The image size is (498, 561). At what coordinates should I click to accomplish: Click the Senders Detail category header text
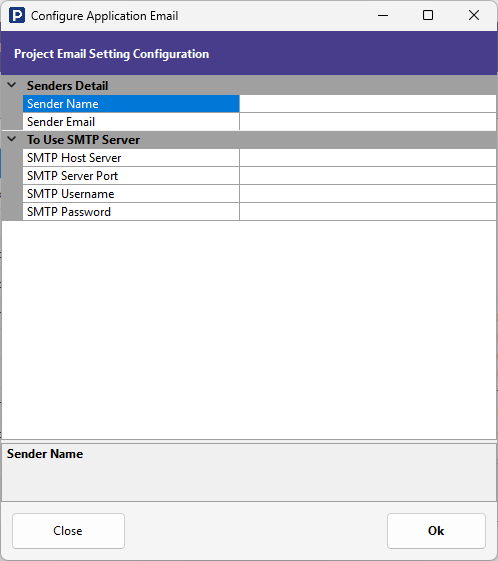67,86
